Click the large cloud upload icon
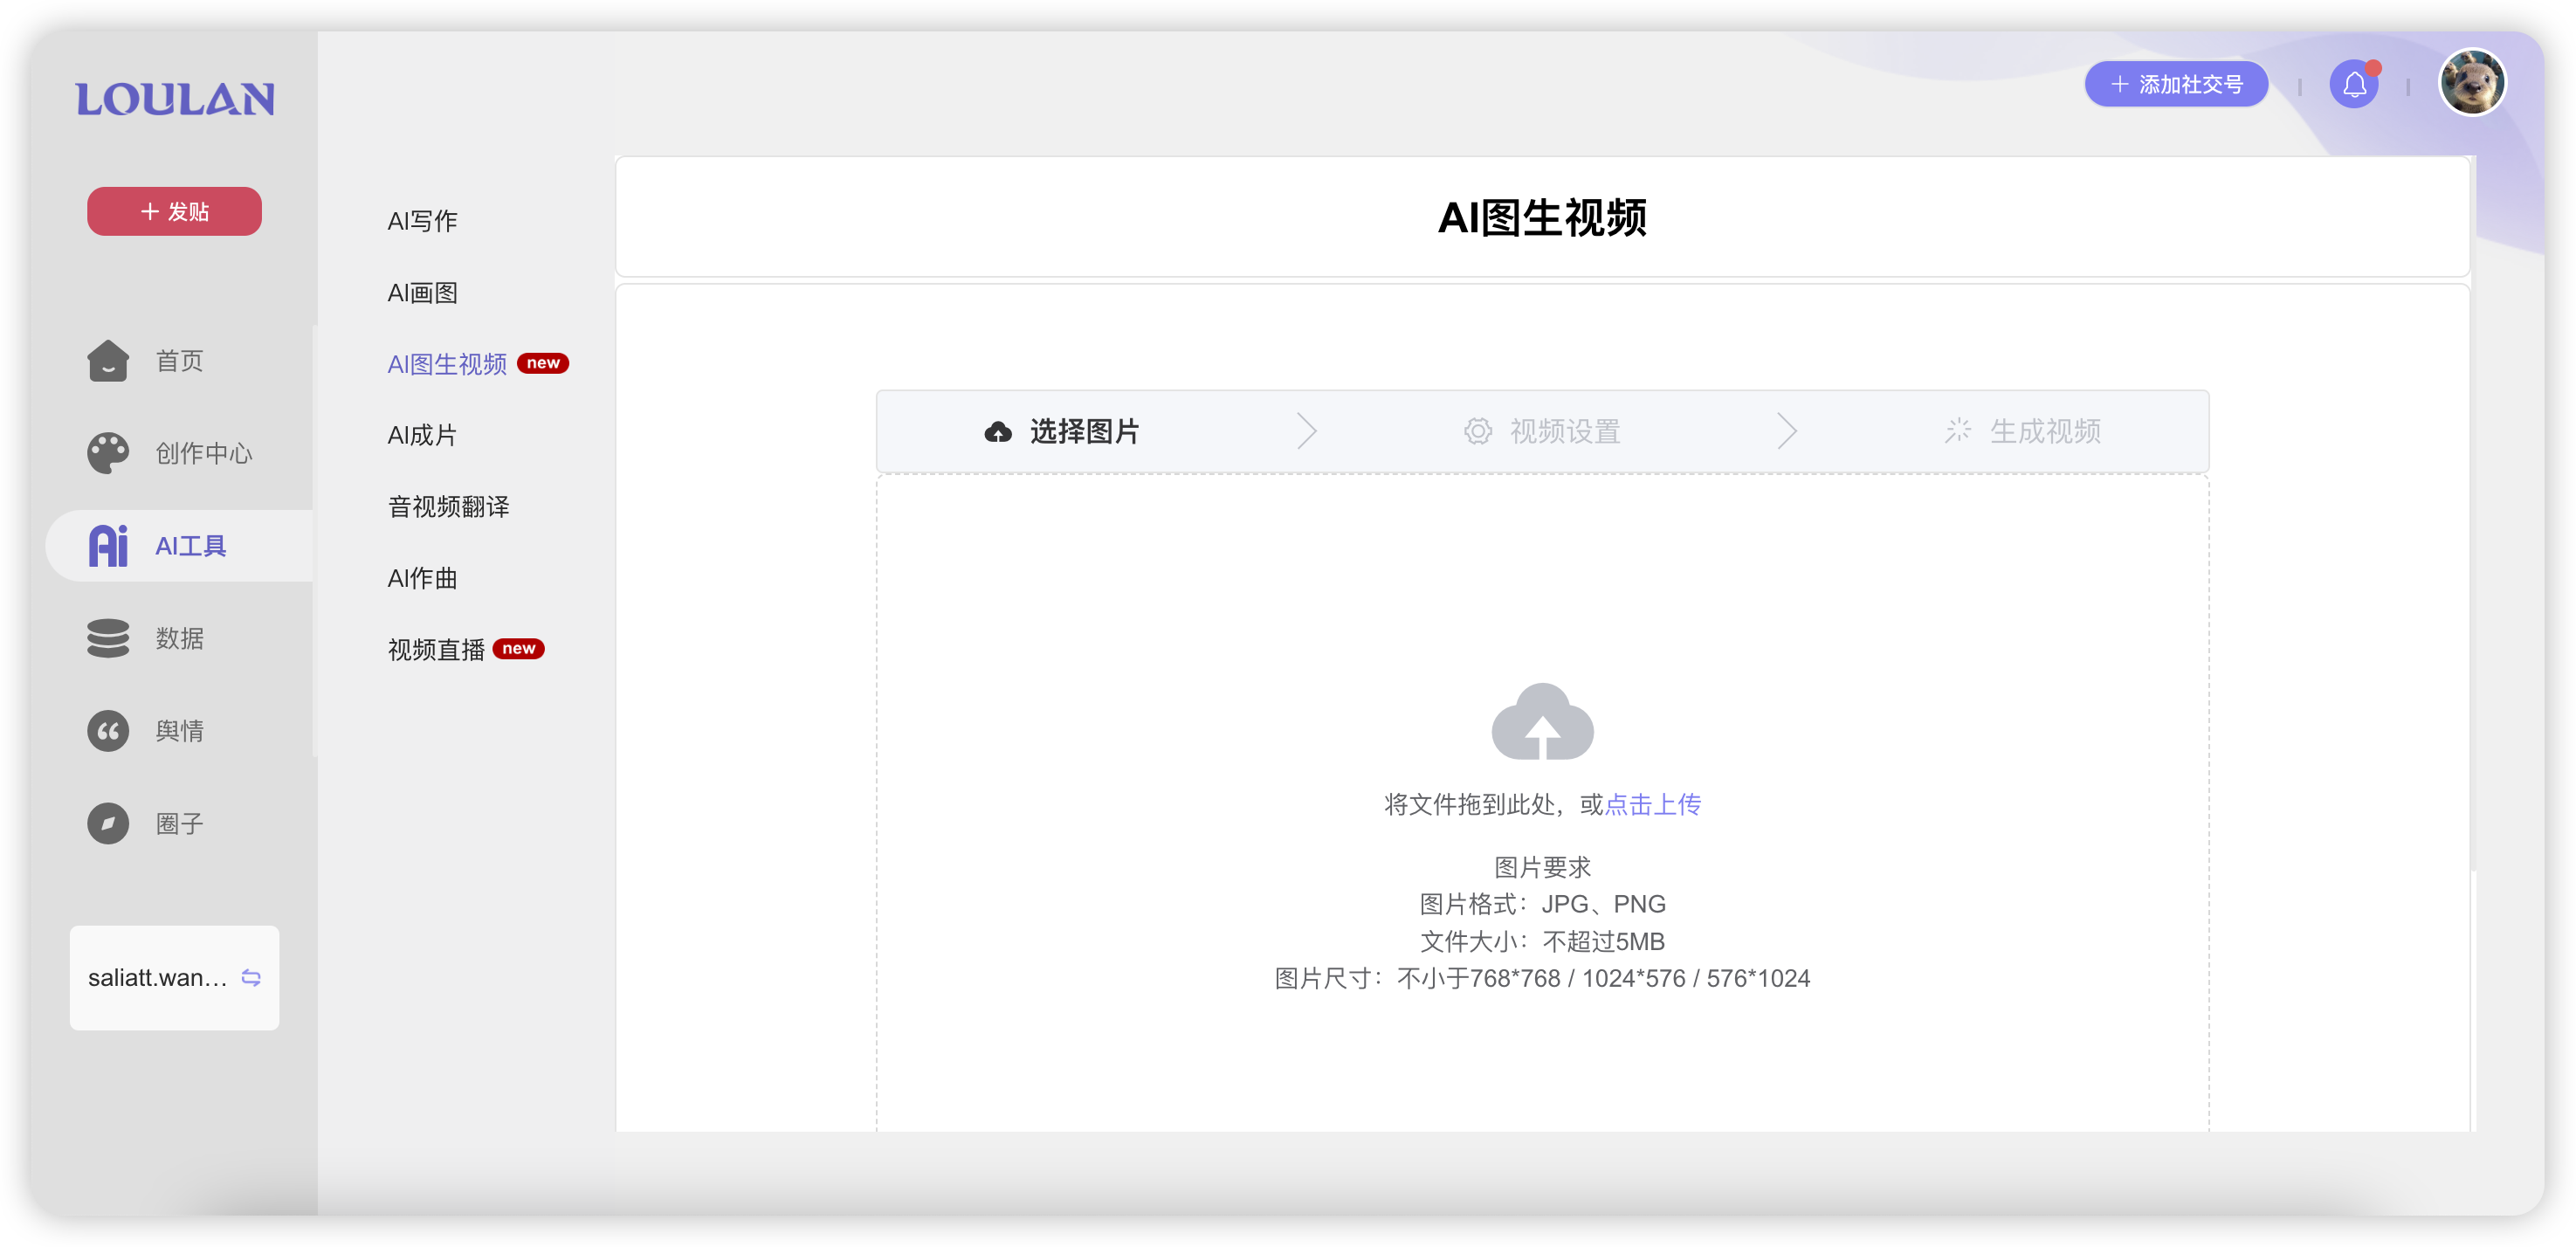The width and height of the screenshot is (2576, 1247). pyautogui.click(x=1543, y=722)
